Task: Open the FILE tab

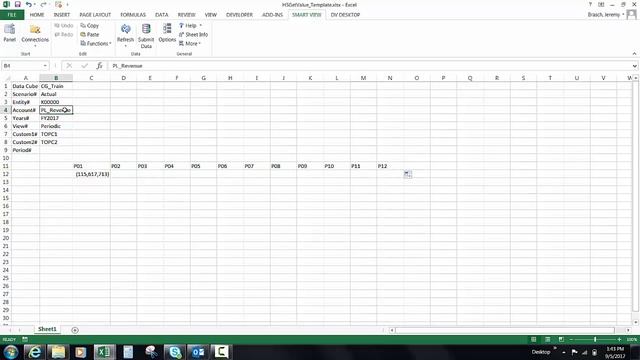Action: click(x=12, y=15)
